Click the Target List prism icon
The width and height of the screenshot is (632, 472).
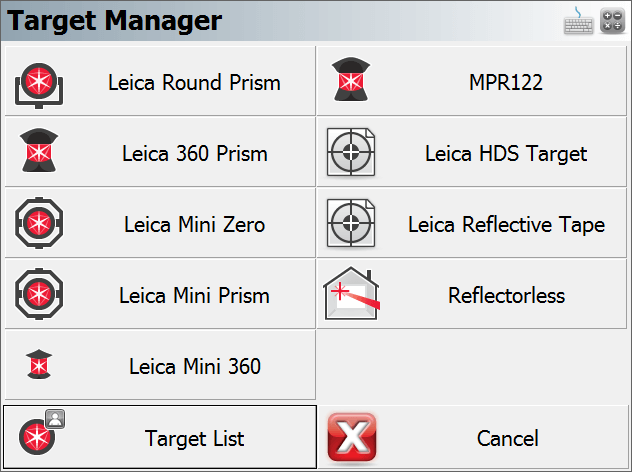pos(42,432)
